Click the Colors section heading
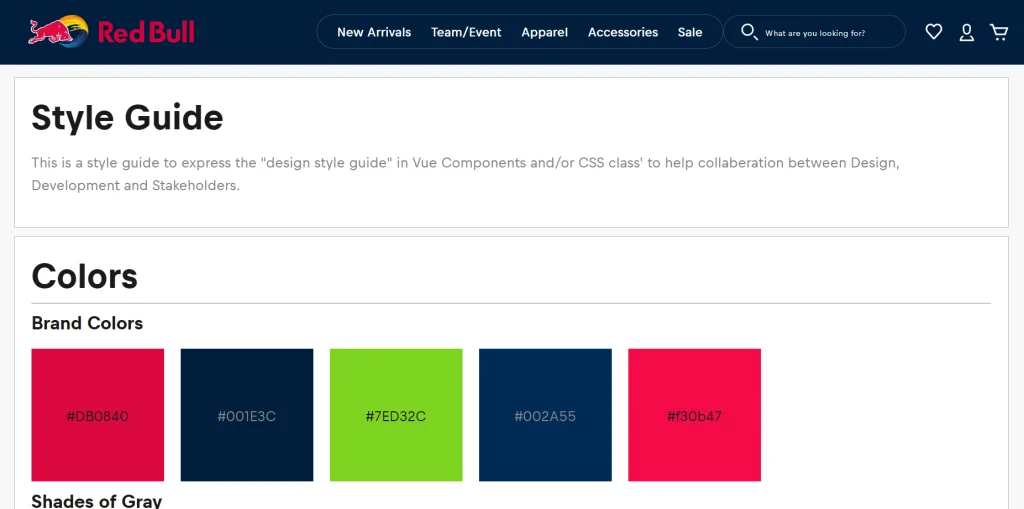1024x509 pixels. (85, 276)
